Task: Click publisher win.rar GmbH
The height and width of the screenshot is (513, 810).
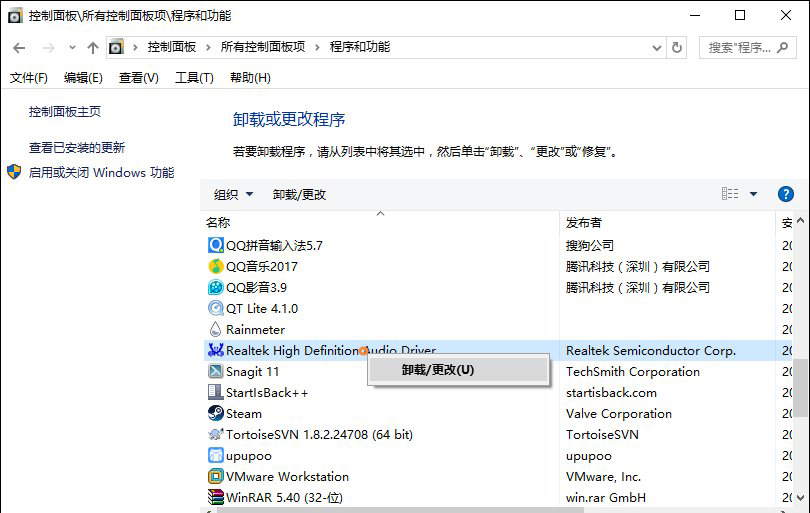Action: [x=605, y=498]
